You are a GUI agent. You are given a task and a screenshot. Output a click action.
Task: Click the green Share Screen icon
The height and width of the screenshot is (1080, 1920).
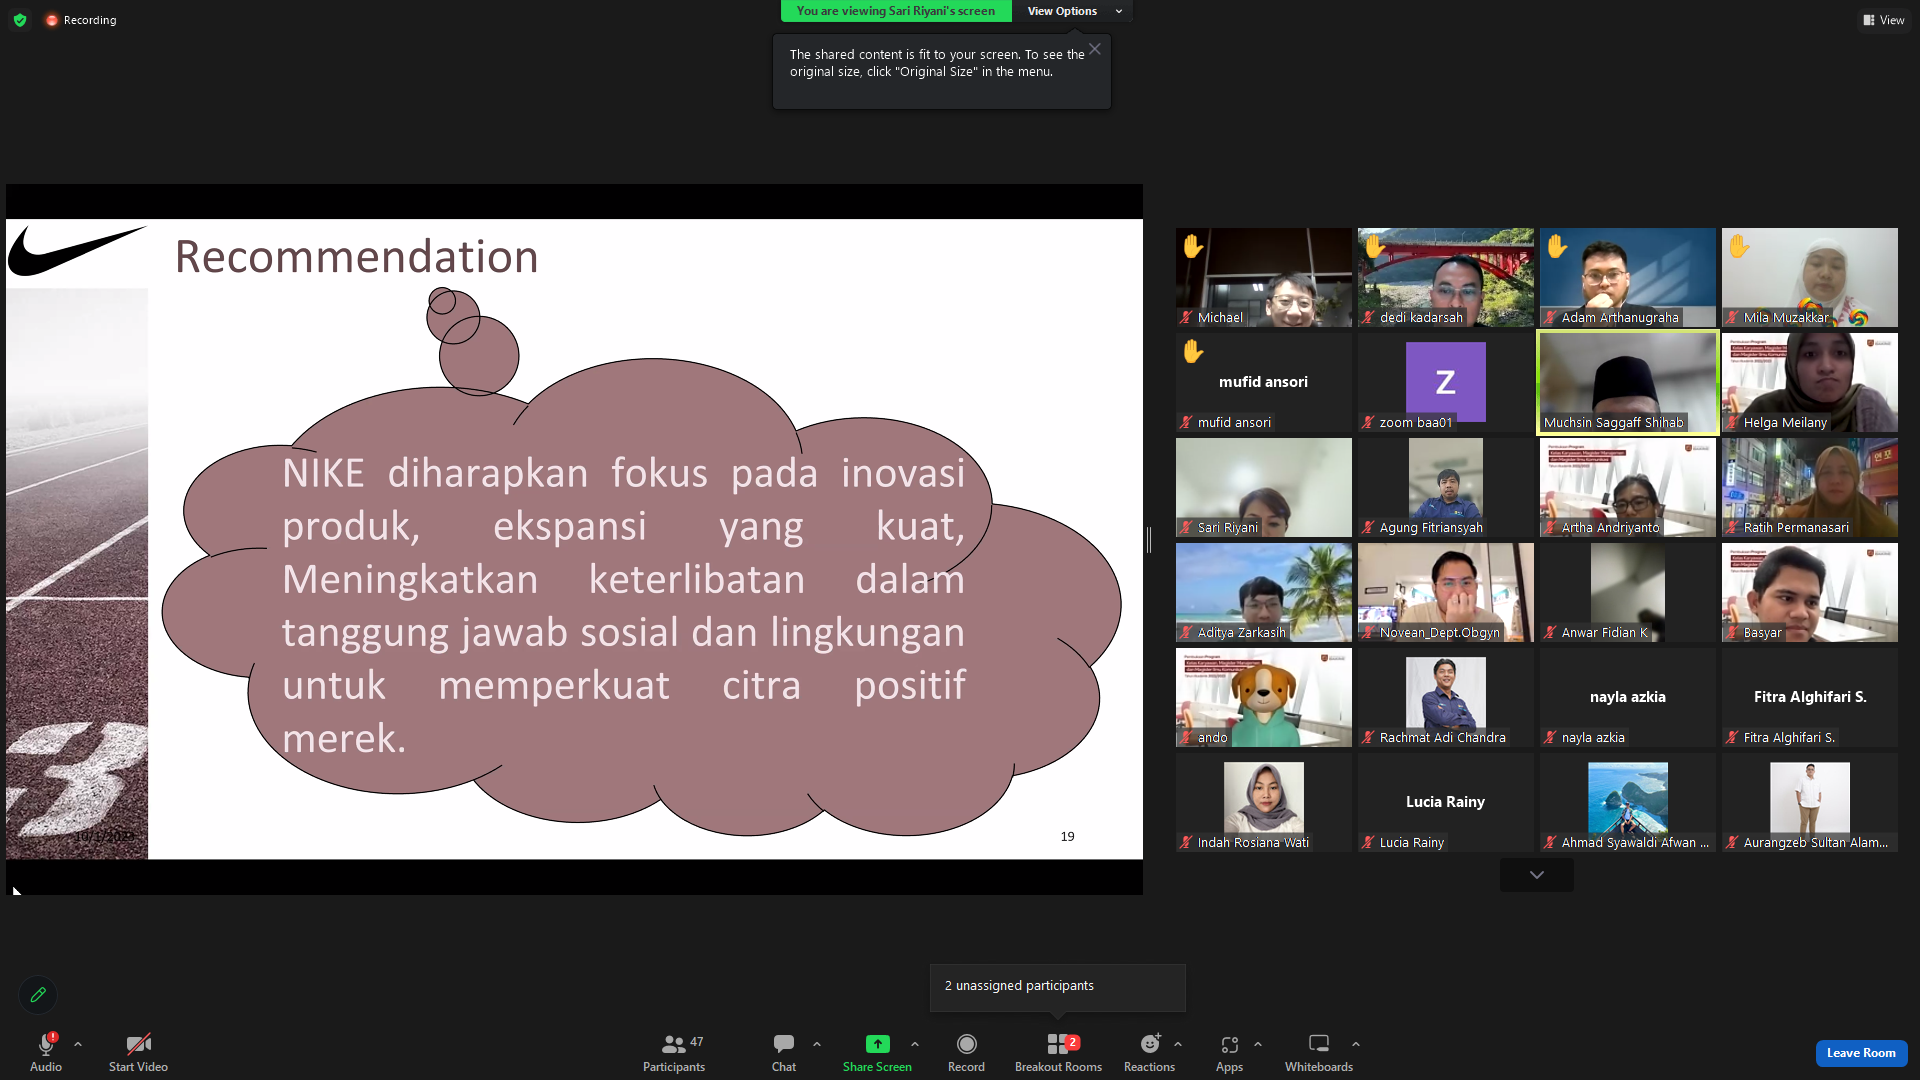click(x=877, y=1044)
